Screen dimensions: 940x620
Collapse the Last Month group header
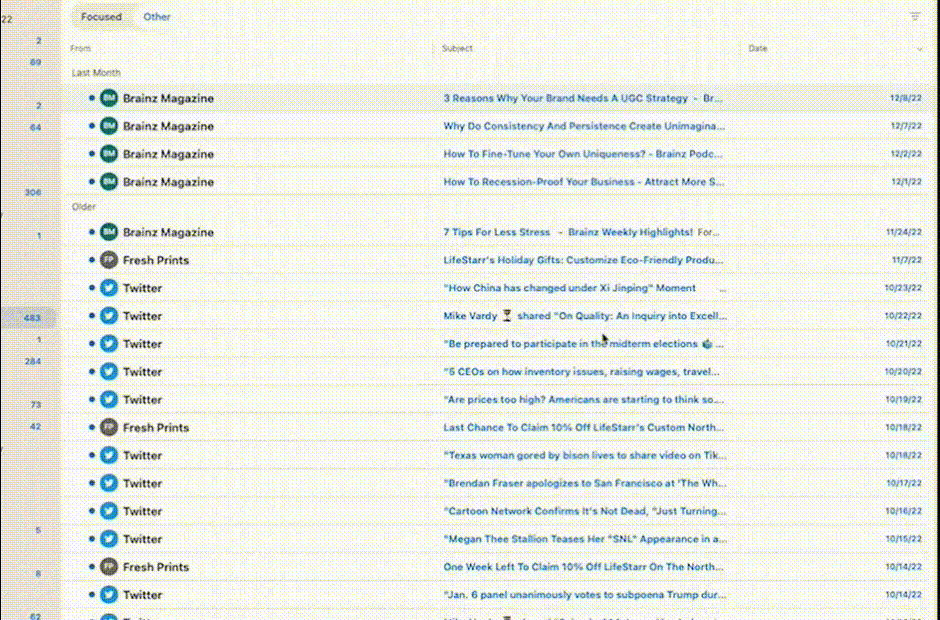coord(96,73)
